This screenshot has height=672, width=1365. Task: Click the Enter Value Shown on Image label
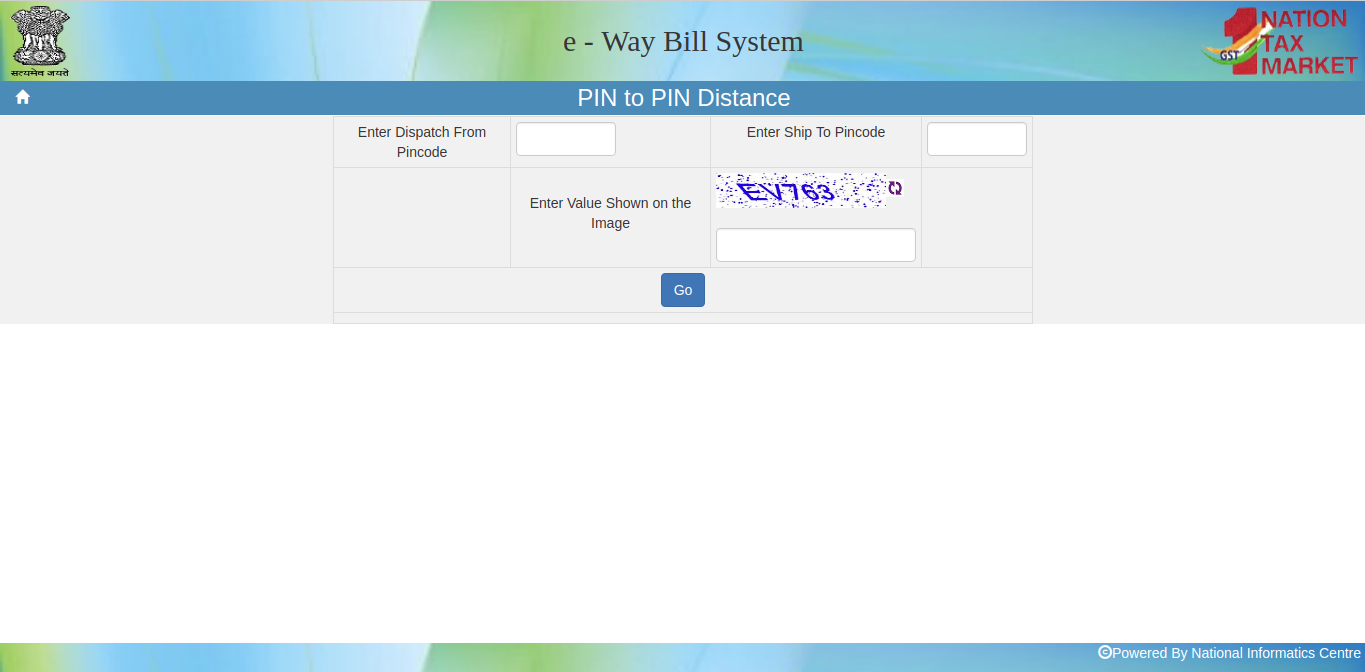(x=610, y=213)
